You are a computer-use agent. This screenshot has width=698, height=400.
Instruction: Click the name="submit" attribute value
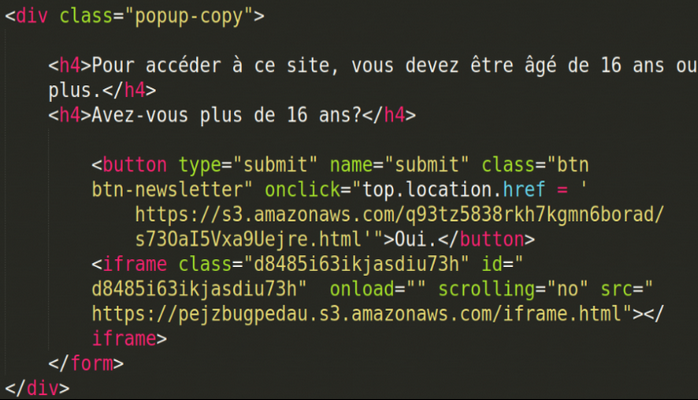coord(426,165)
